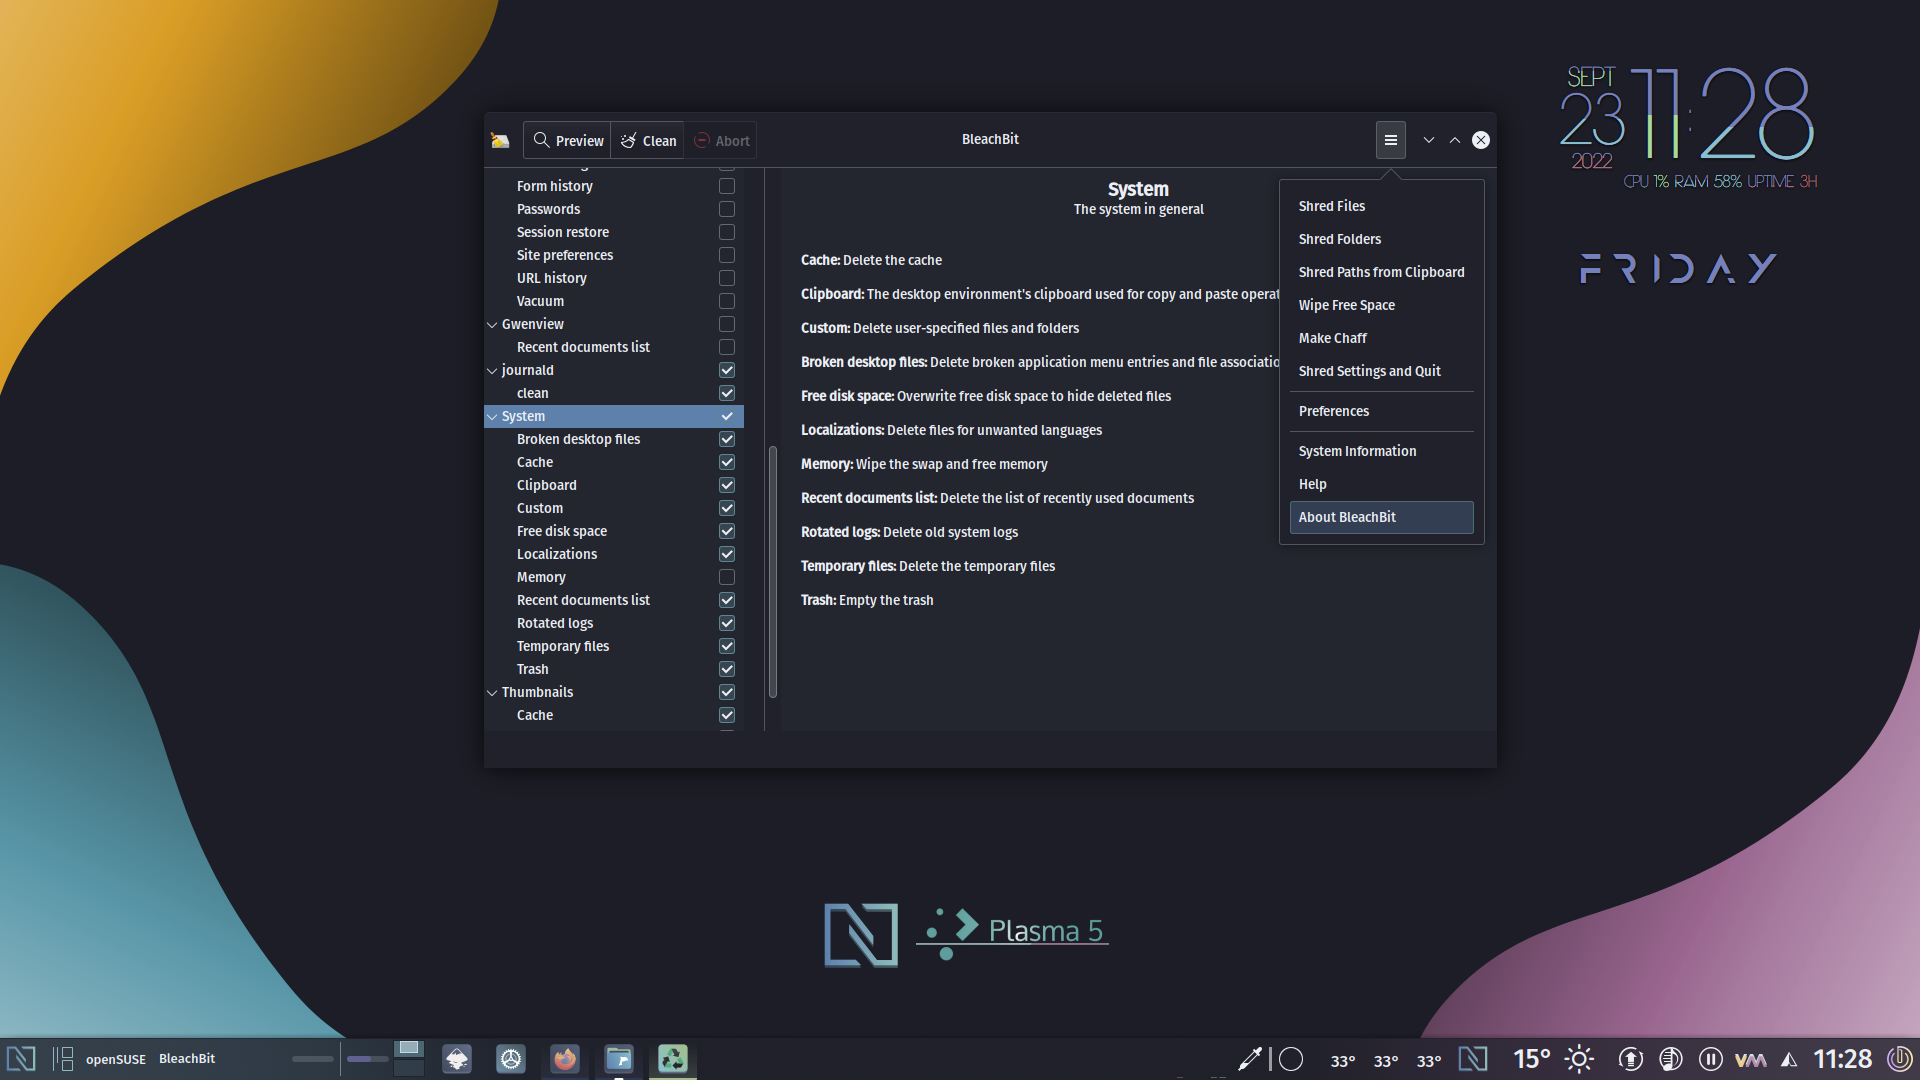The image size is (1920, 1080).
Task: Launch Firefox from the taskbar
Action: click(x=565, y=1059)
